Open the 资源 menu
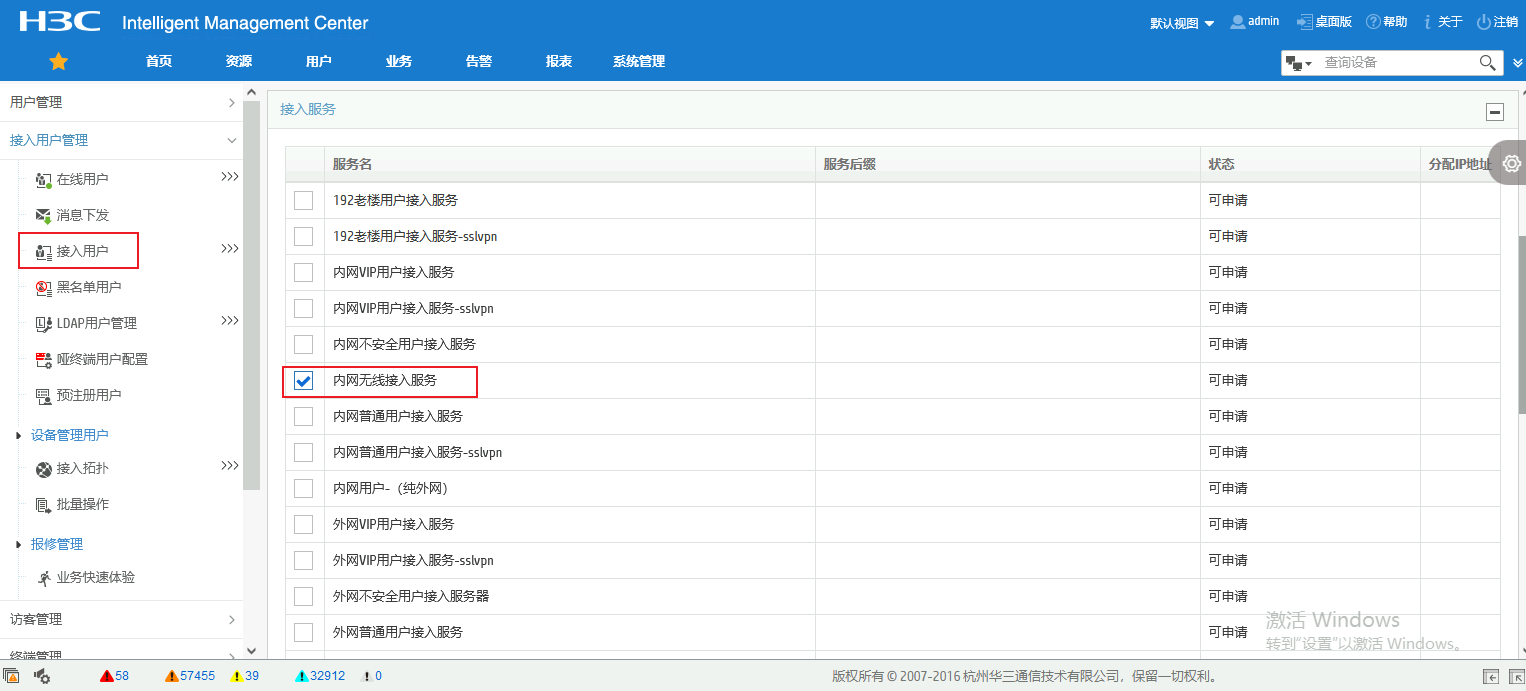This screenshot has width=1526, height=691. pyautogui.click(x=239, y=62)
